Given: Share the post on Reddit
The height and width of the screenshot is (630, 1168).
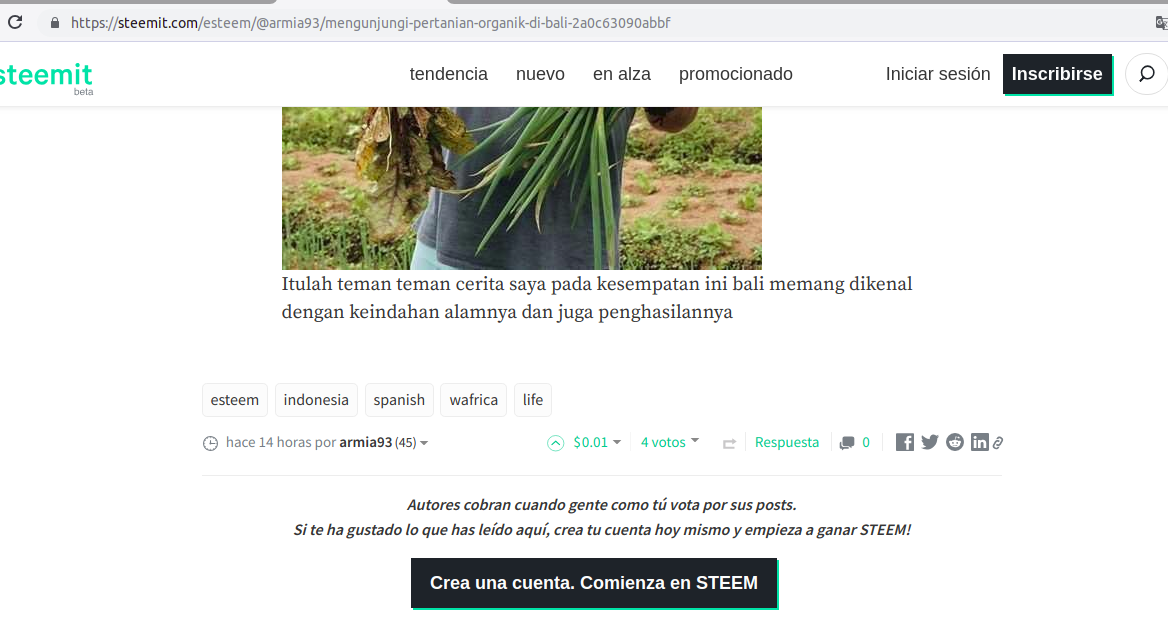Looking at the screenshot, I should pos(954,441).
